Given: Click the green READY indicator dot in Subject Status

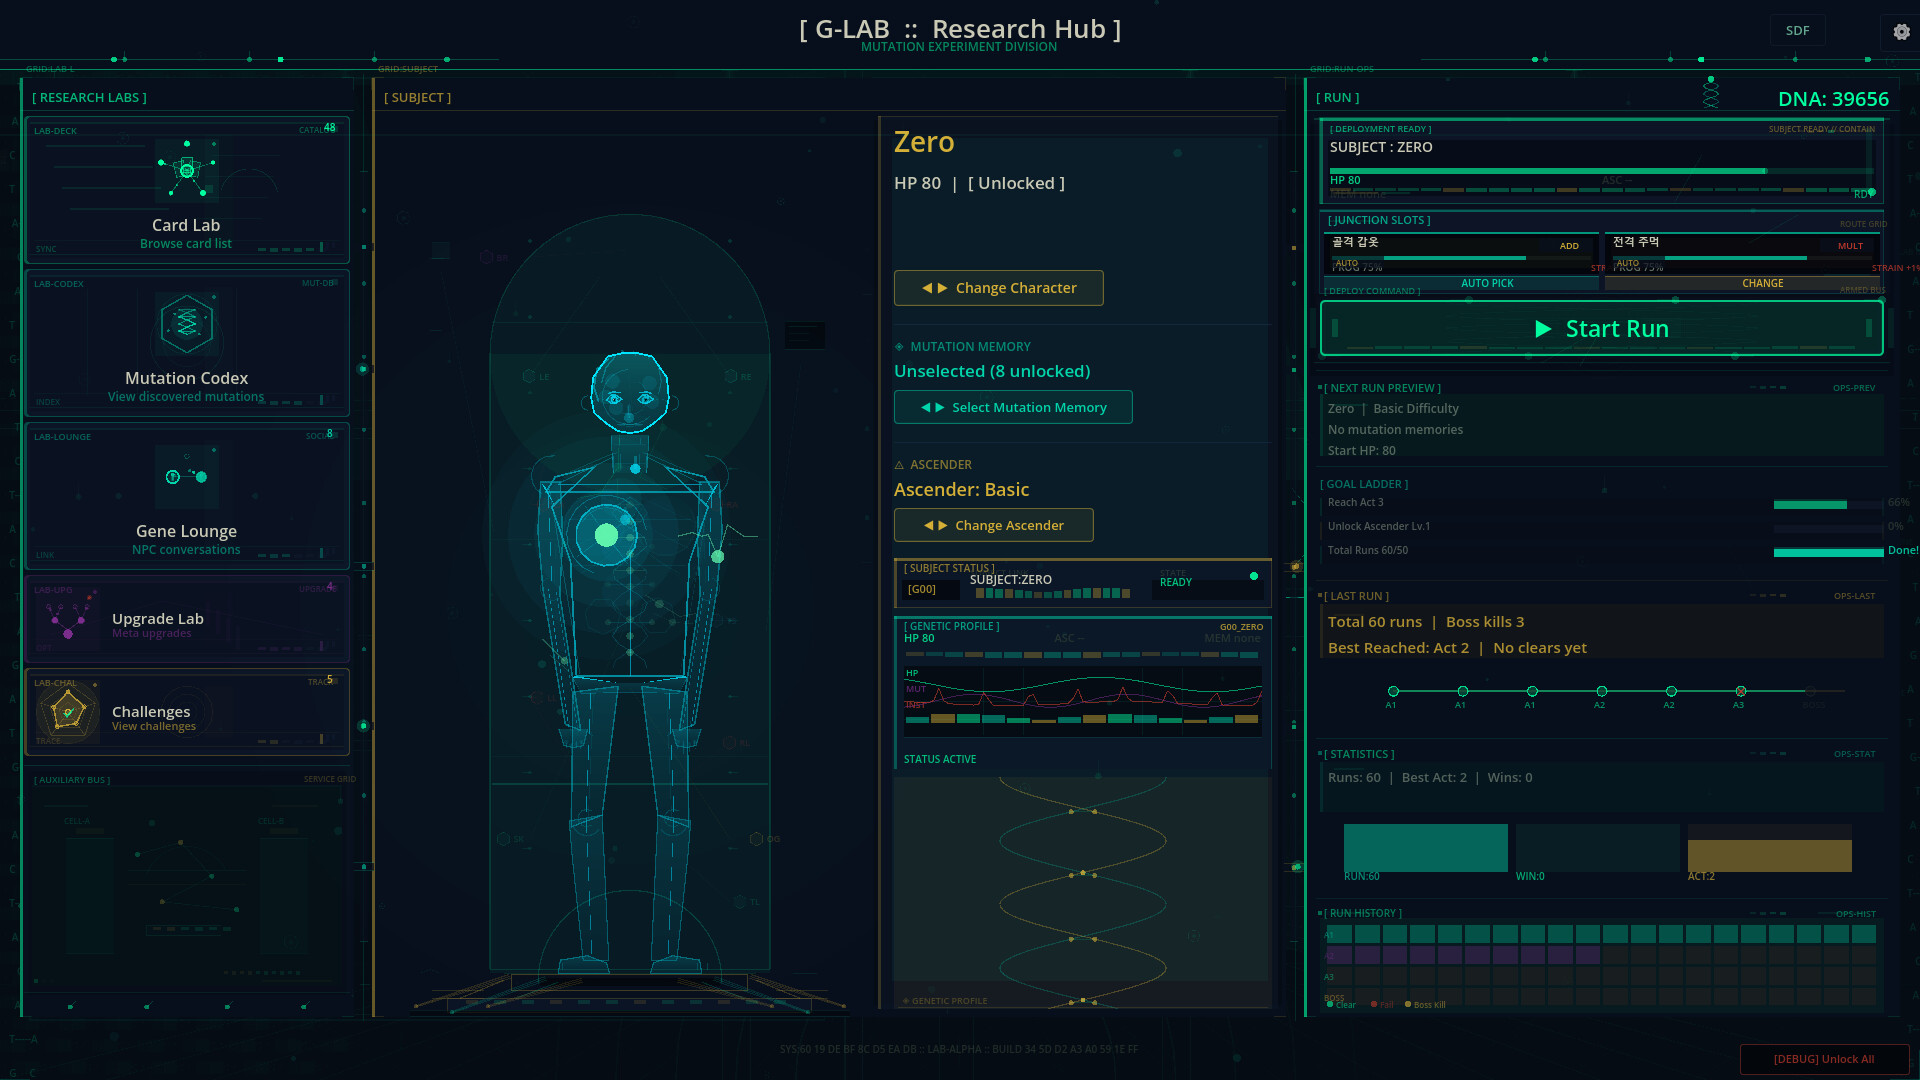Looking at the screenshot, I should point(1254,576).
